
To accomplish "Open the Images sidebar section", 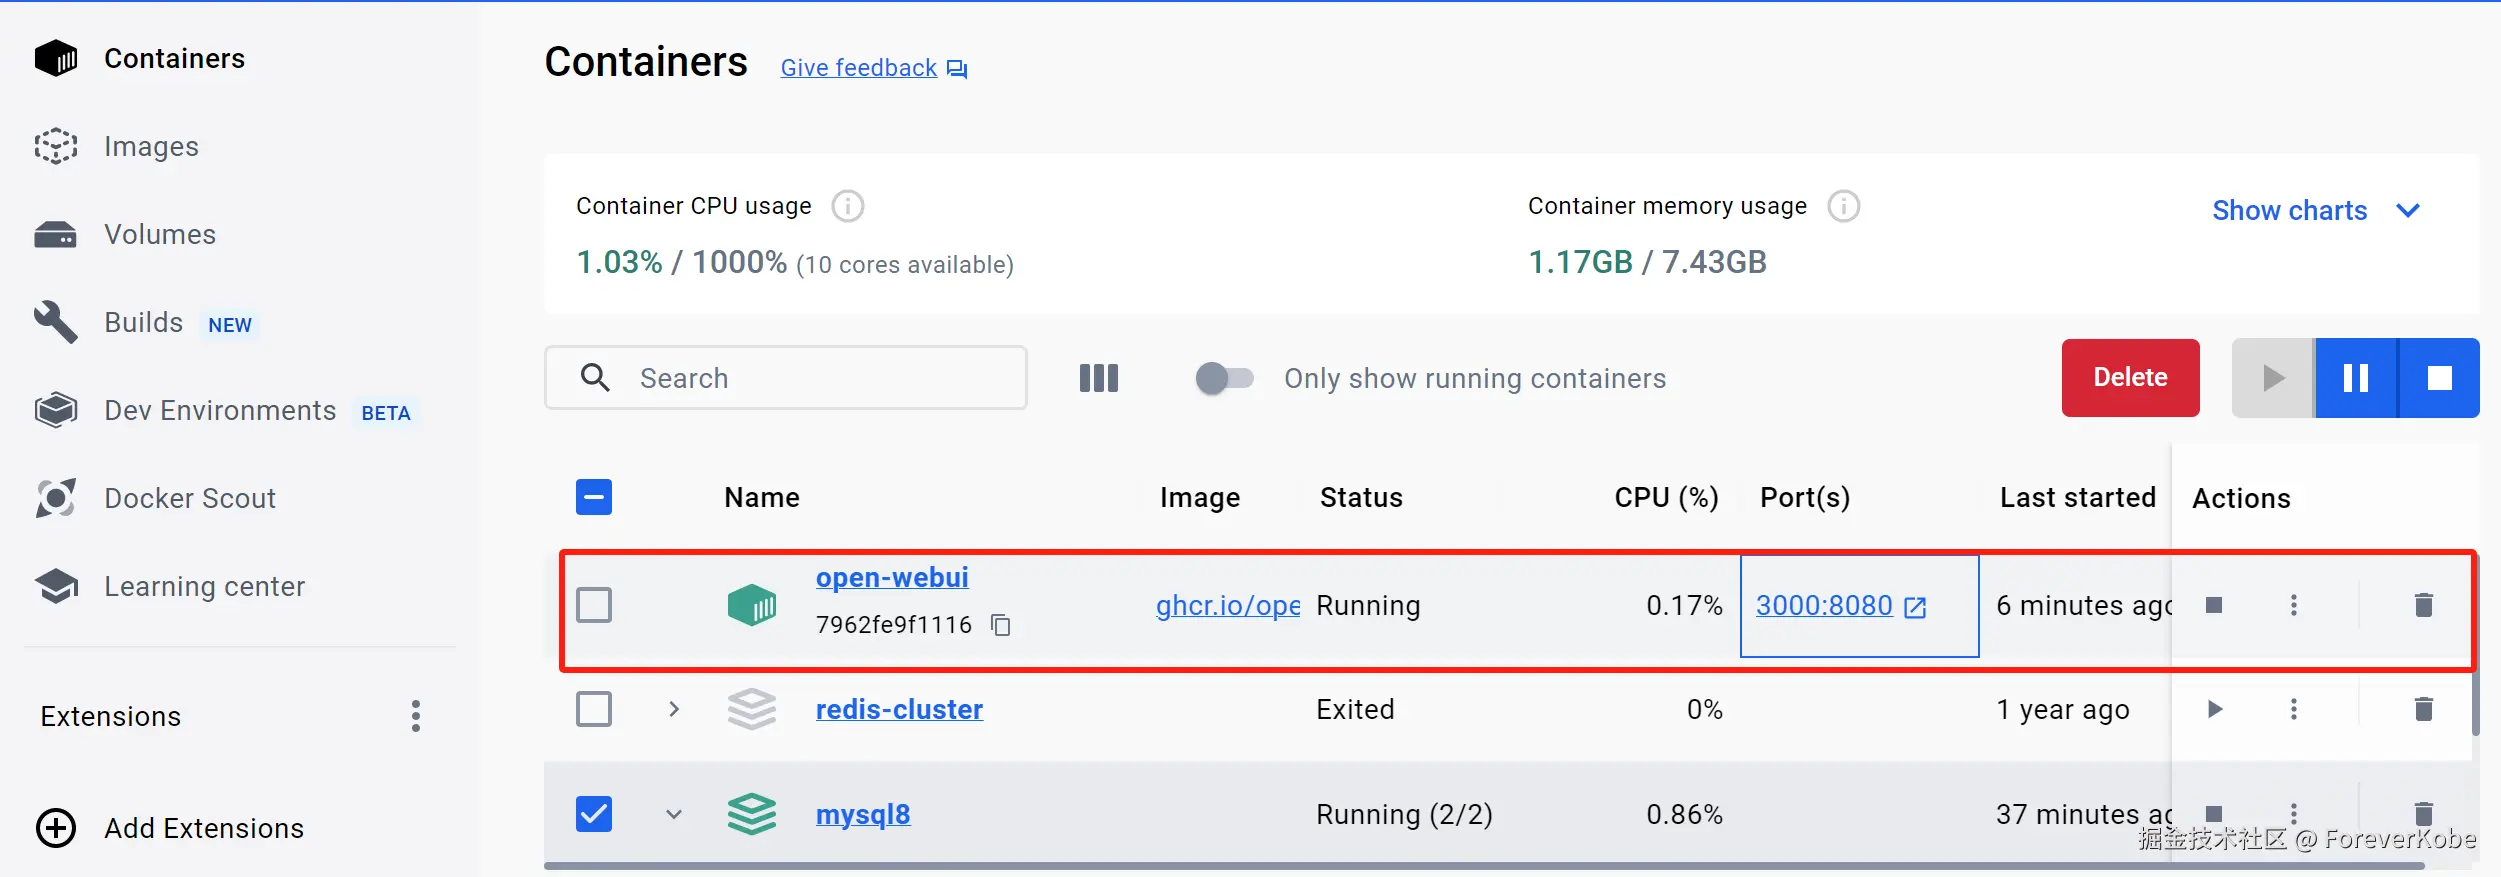I will (151, 147).
